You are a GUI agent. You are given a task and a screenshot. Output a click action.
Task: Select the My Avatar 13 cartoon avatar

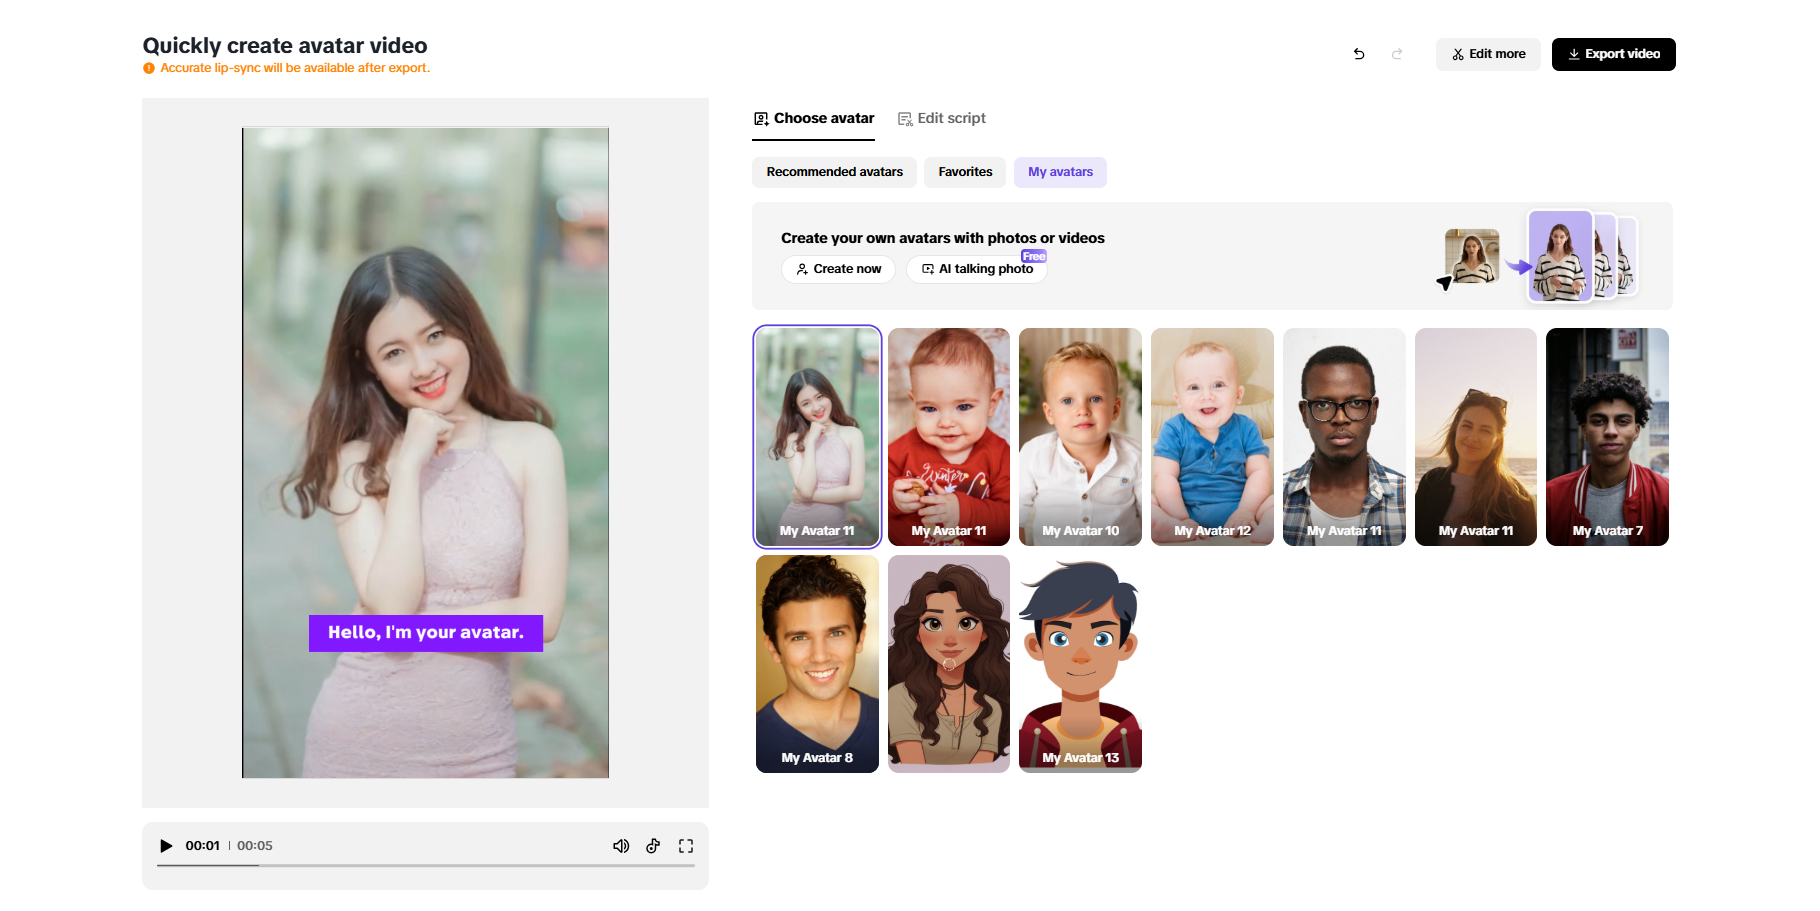click(x=1080, y=664)
